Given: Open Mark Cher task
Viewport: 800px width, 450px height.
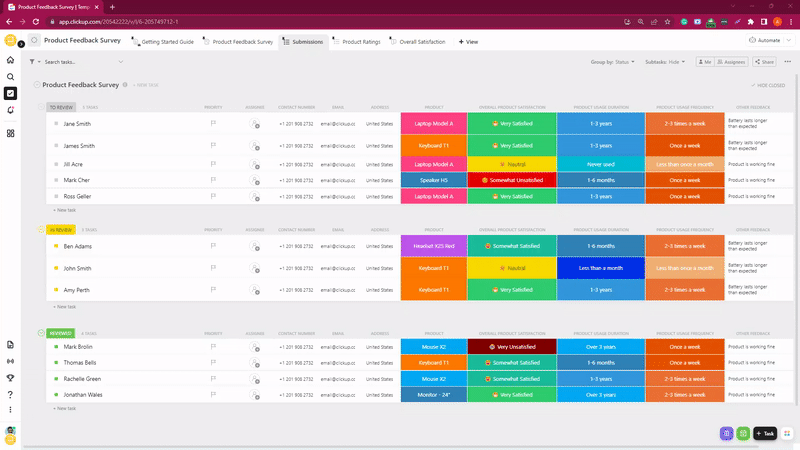Looking at the screenshot, I should [x=77, y=180].
